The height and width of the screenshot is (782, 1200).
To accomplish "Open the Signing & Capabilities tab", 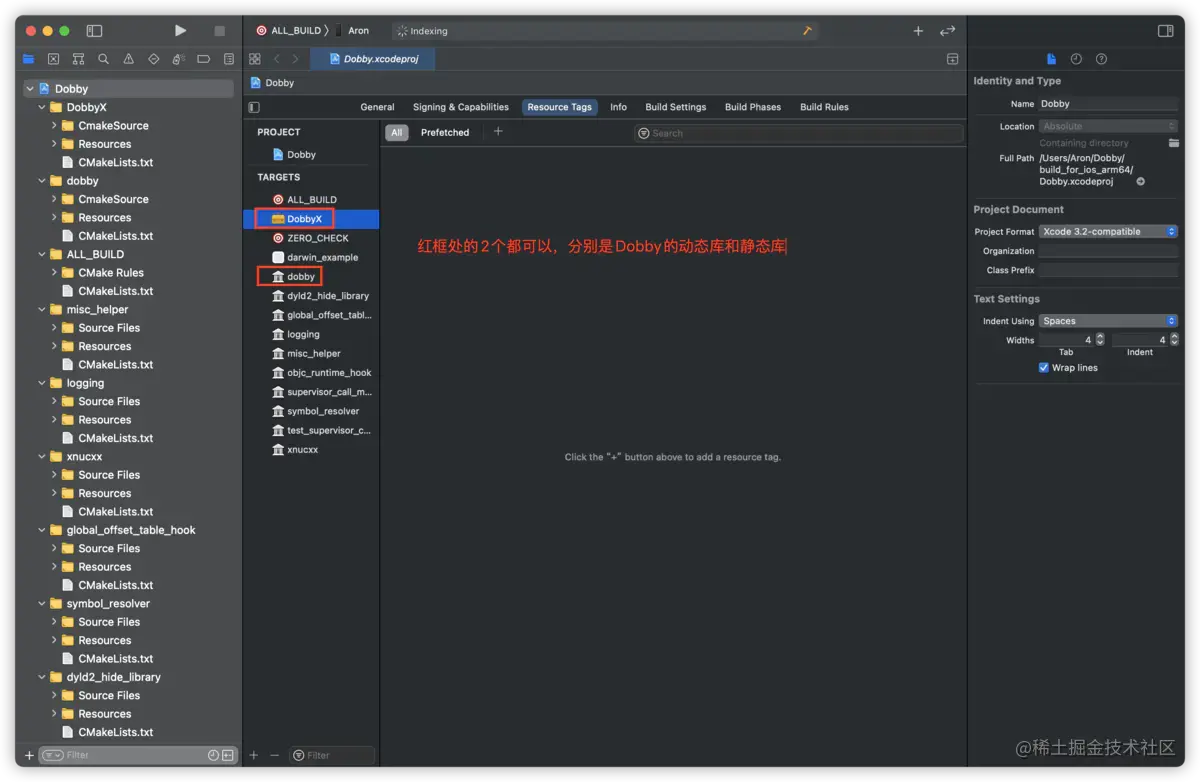I will [461, 107].
